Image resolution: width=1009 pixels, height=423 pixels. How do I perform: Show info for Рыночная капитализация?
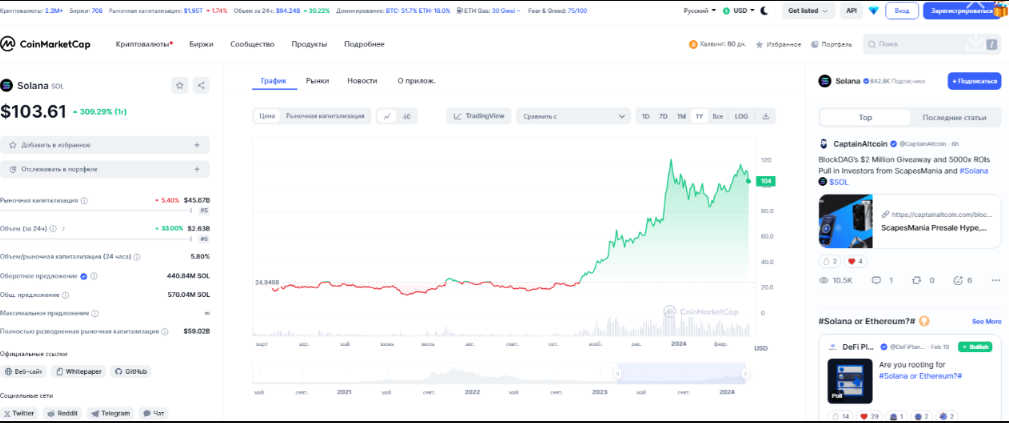tap(84, 201)
